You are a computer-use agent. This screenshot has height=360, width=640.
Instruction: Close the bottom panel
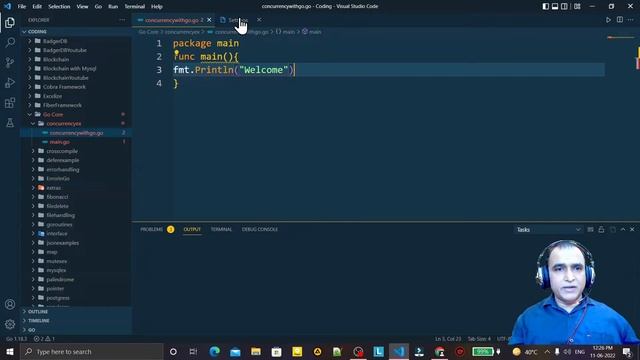point(632,229)
